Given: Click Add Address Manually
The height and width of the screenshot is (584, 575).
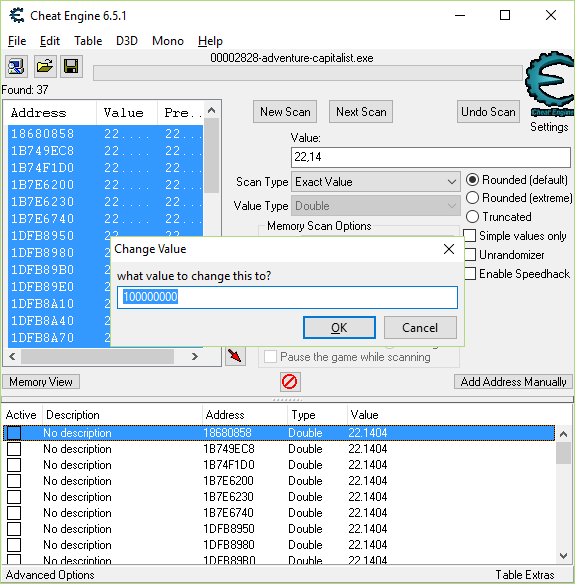Looking at the screenshot, I should point(513,382).
